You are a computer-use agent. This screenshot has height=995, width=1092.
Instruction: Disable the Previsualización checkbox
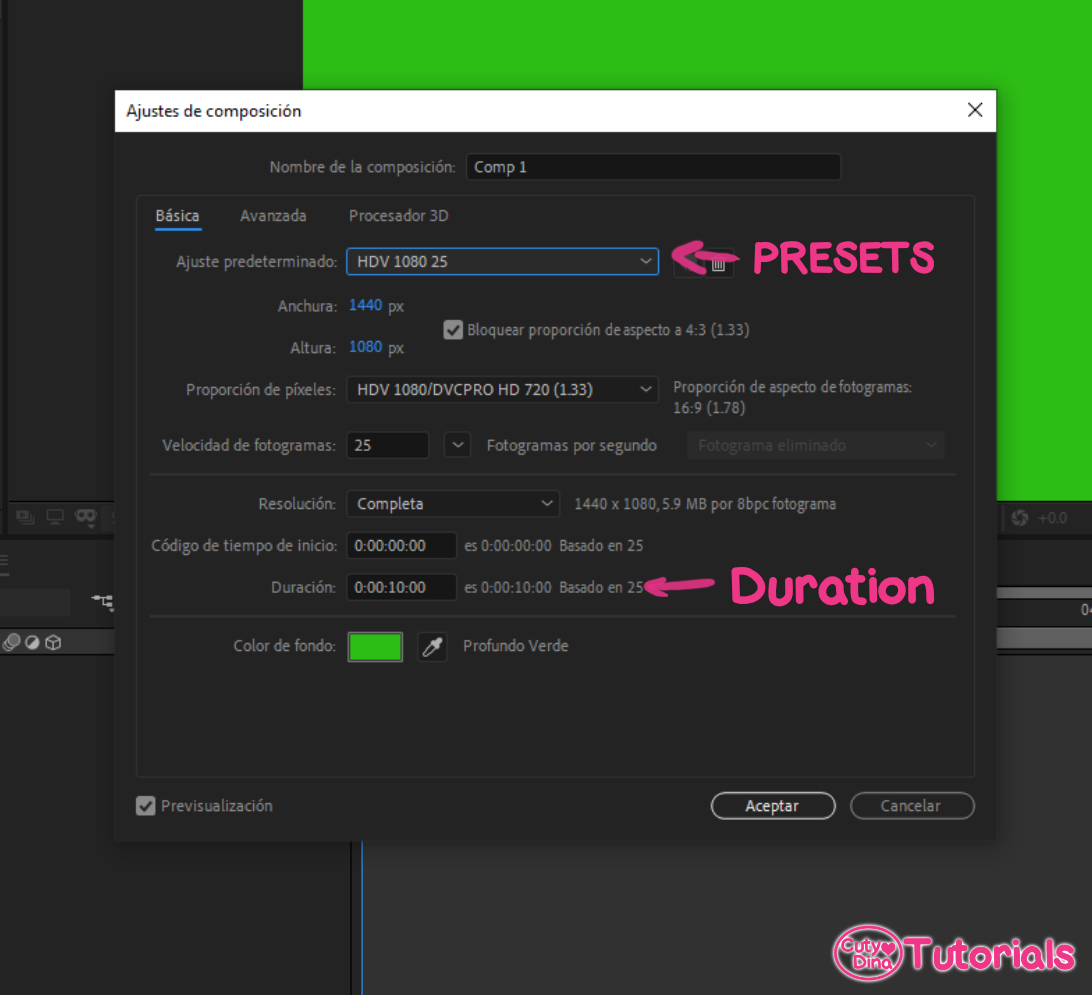(x=146, y=806)
